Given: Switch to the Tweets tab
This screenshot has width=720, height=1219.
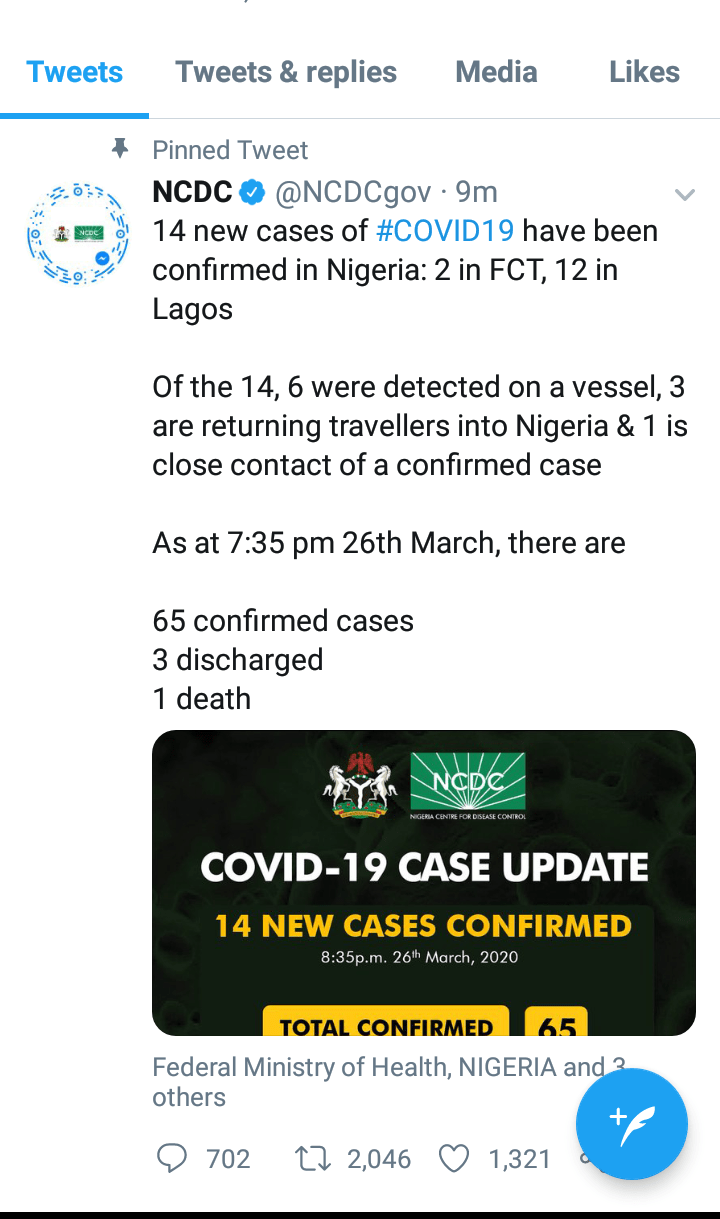Looking at the screenshot, I should [74, 72].
